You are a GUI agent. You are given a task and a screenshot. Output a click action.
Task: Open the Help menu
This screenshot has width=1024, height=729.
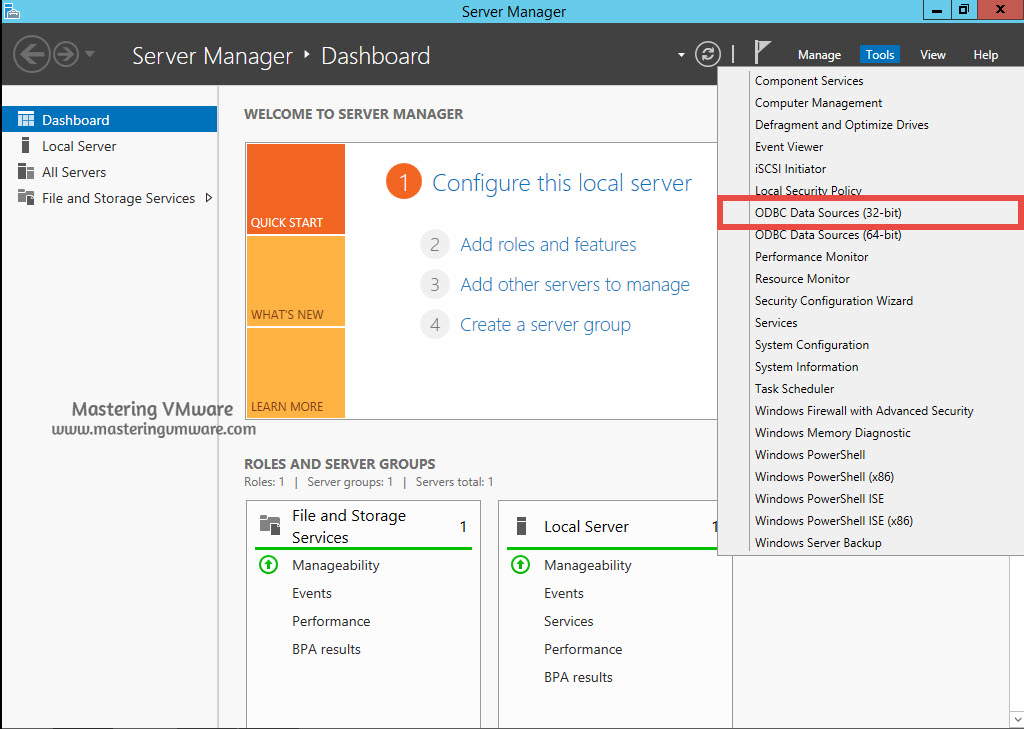985,55
